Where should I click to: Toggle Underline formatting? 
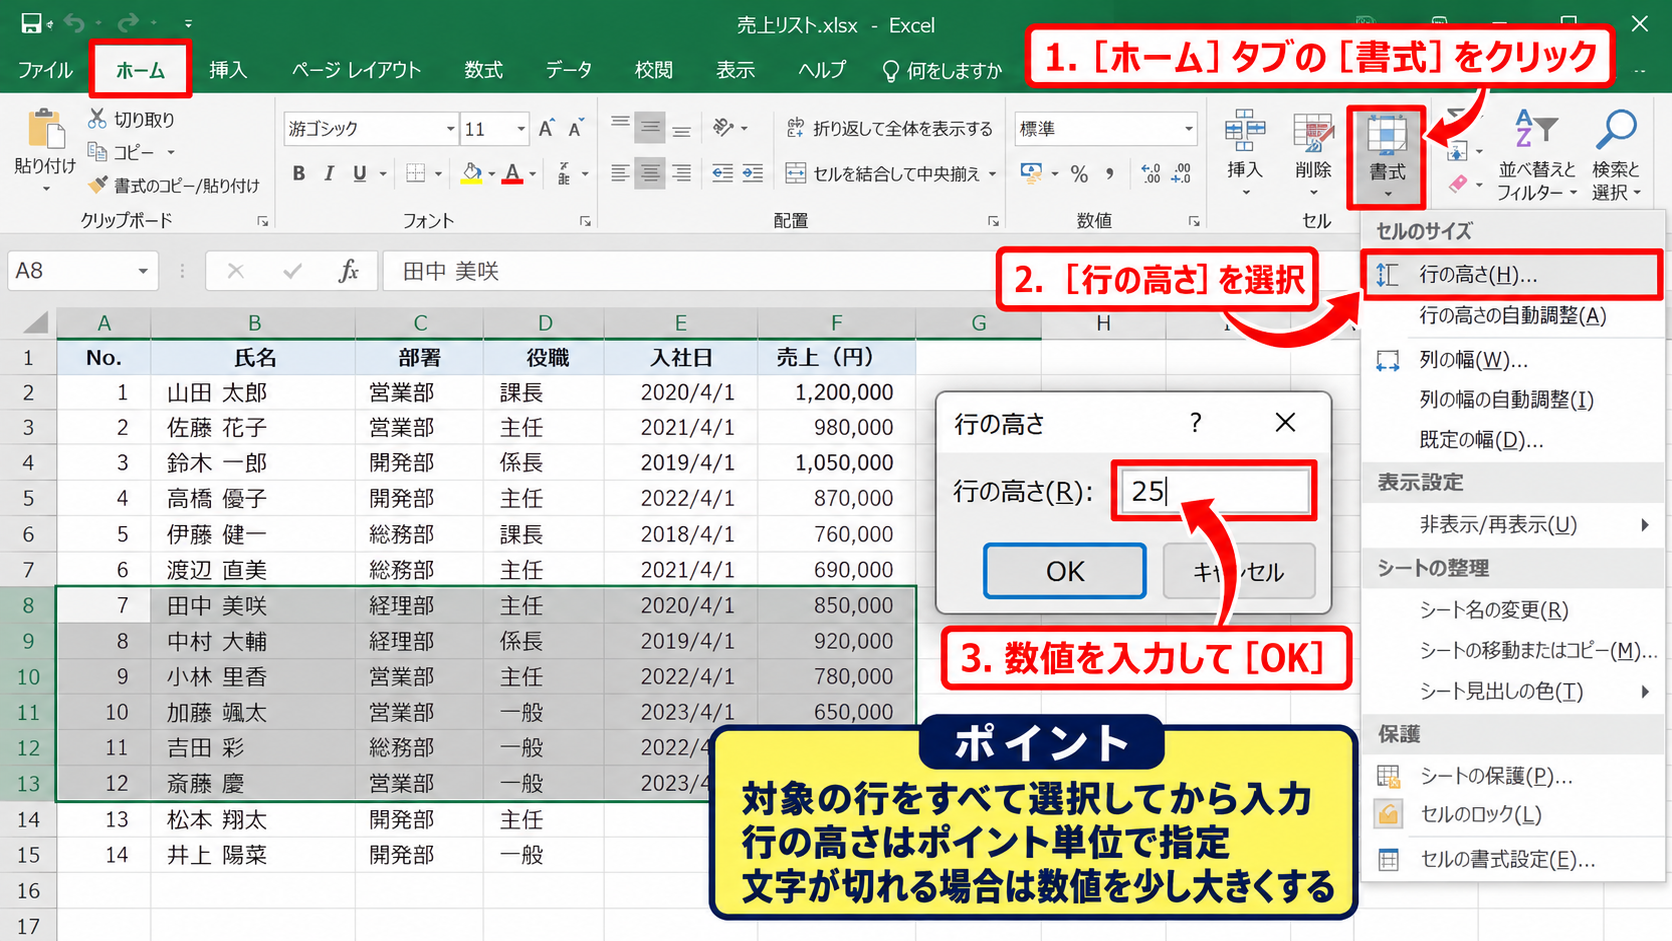(359, 173)
